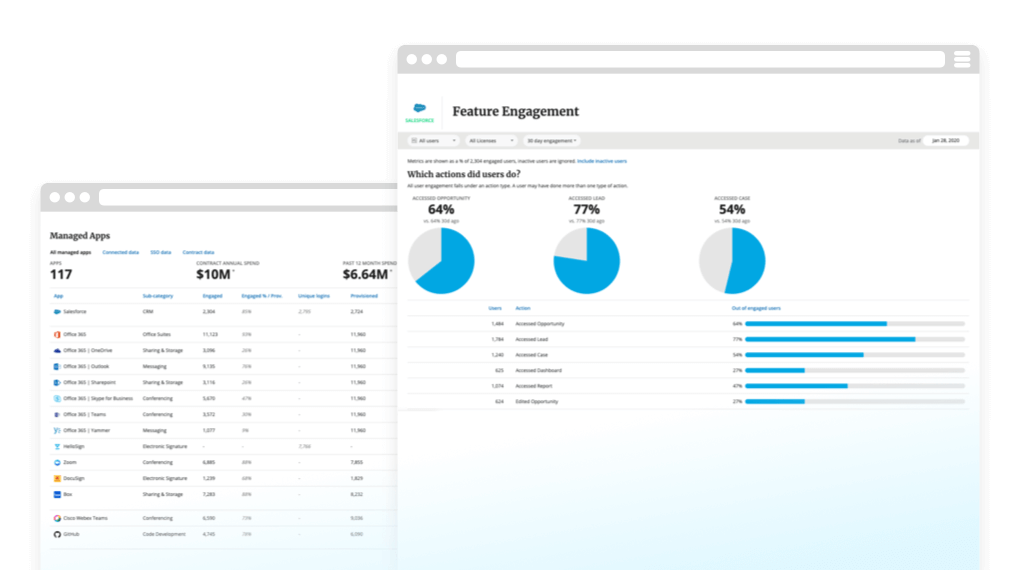Click the Cisco Webex Teams row name

(x=85, y=519)
